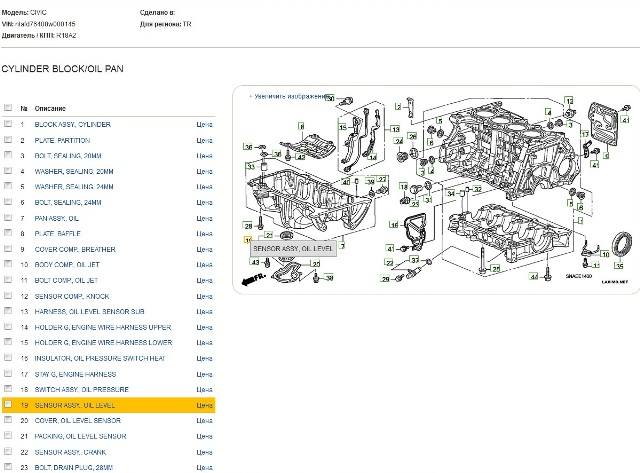Tick the checkbox for PLATE, PARTITION
The height and width of the screenshot is (473, 640).
click(x=8, y=140)
